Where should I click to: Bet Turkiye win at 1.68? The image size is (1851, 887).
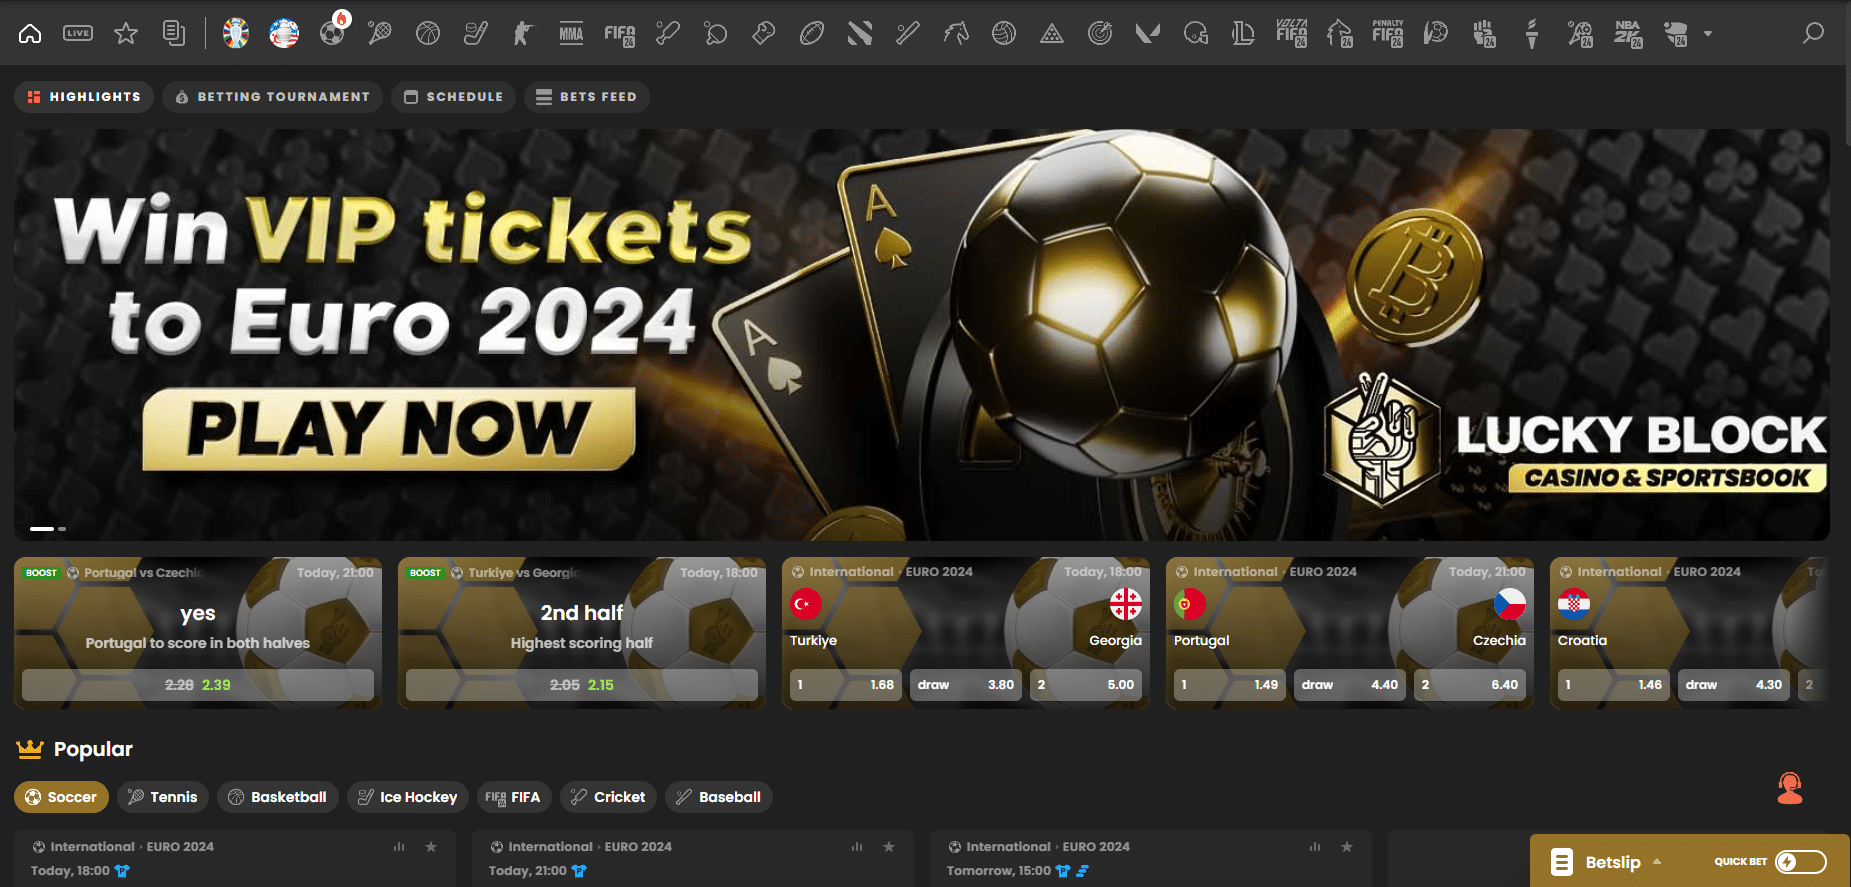[x=846, y=685]
